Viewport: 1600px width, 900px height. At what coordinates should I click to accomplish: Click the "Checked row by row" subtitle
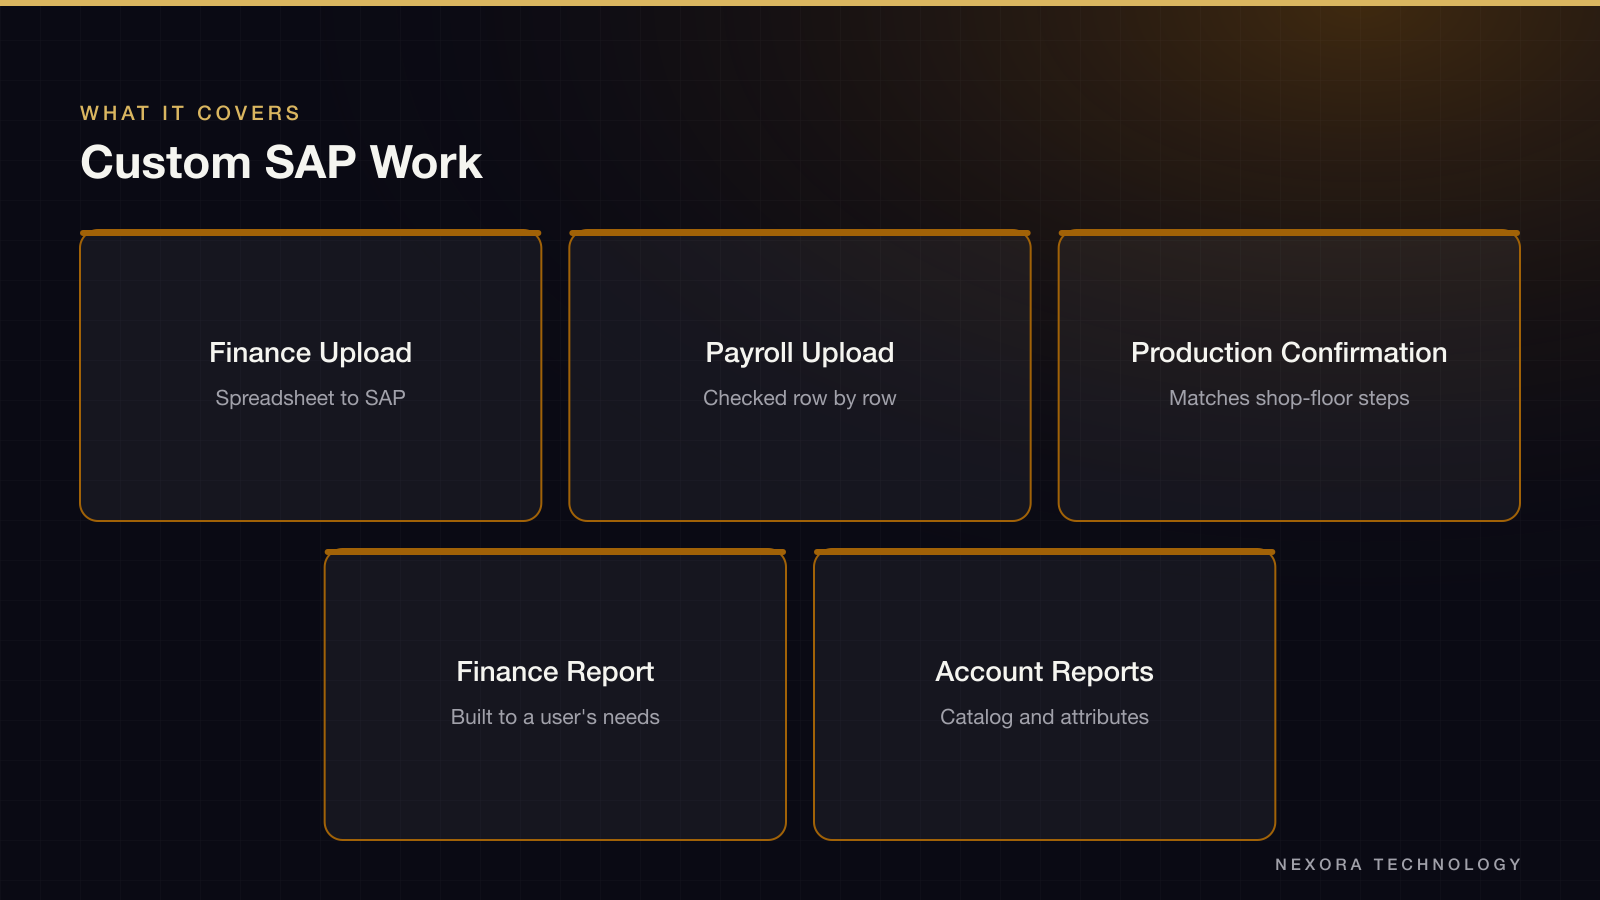[800, 398]
